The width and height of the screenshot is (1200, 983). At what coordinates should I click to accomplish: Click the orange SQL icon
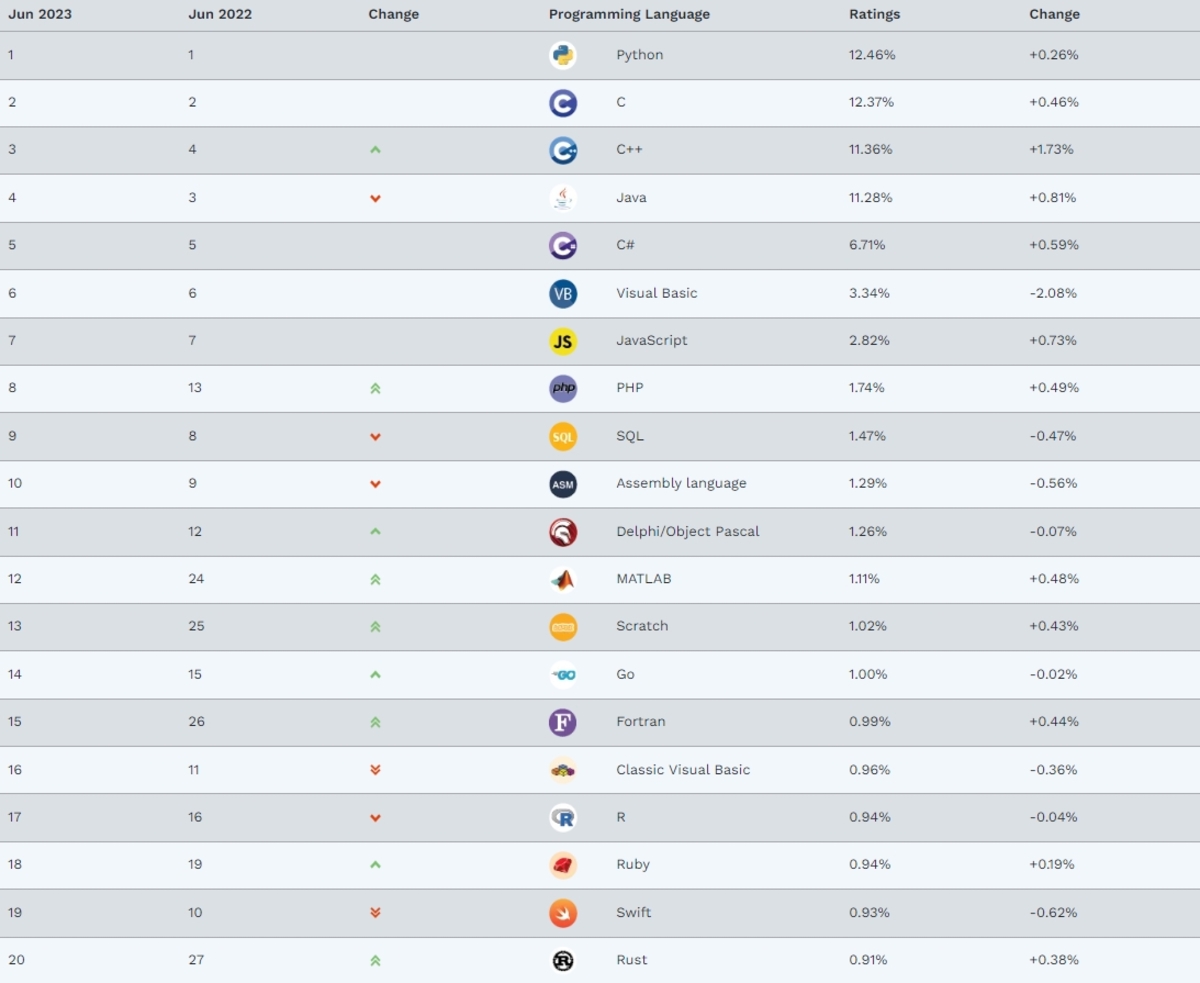pos(563,436)
